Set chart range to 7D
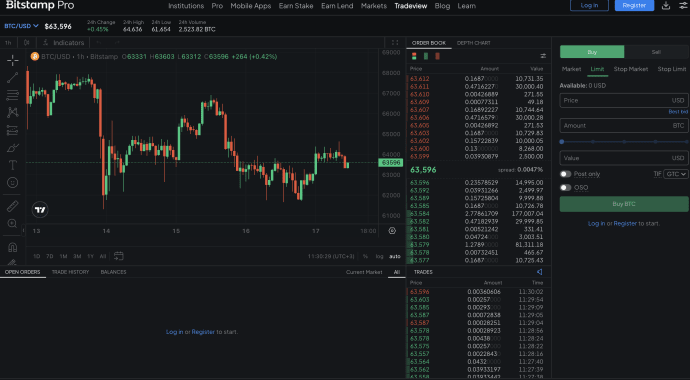Viewport: 690px width, 380px height. pos(50,256)
